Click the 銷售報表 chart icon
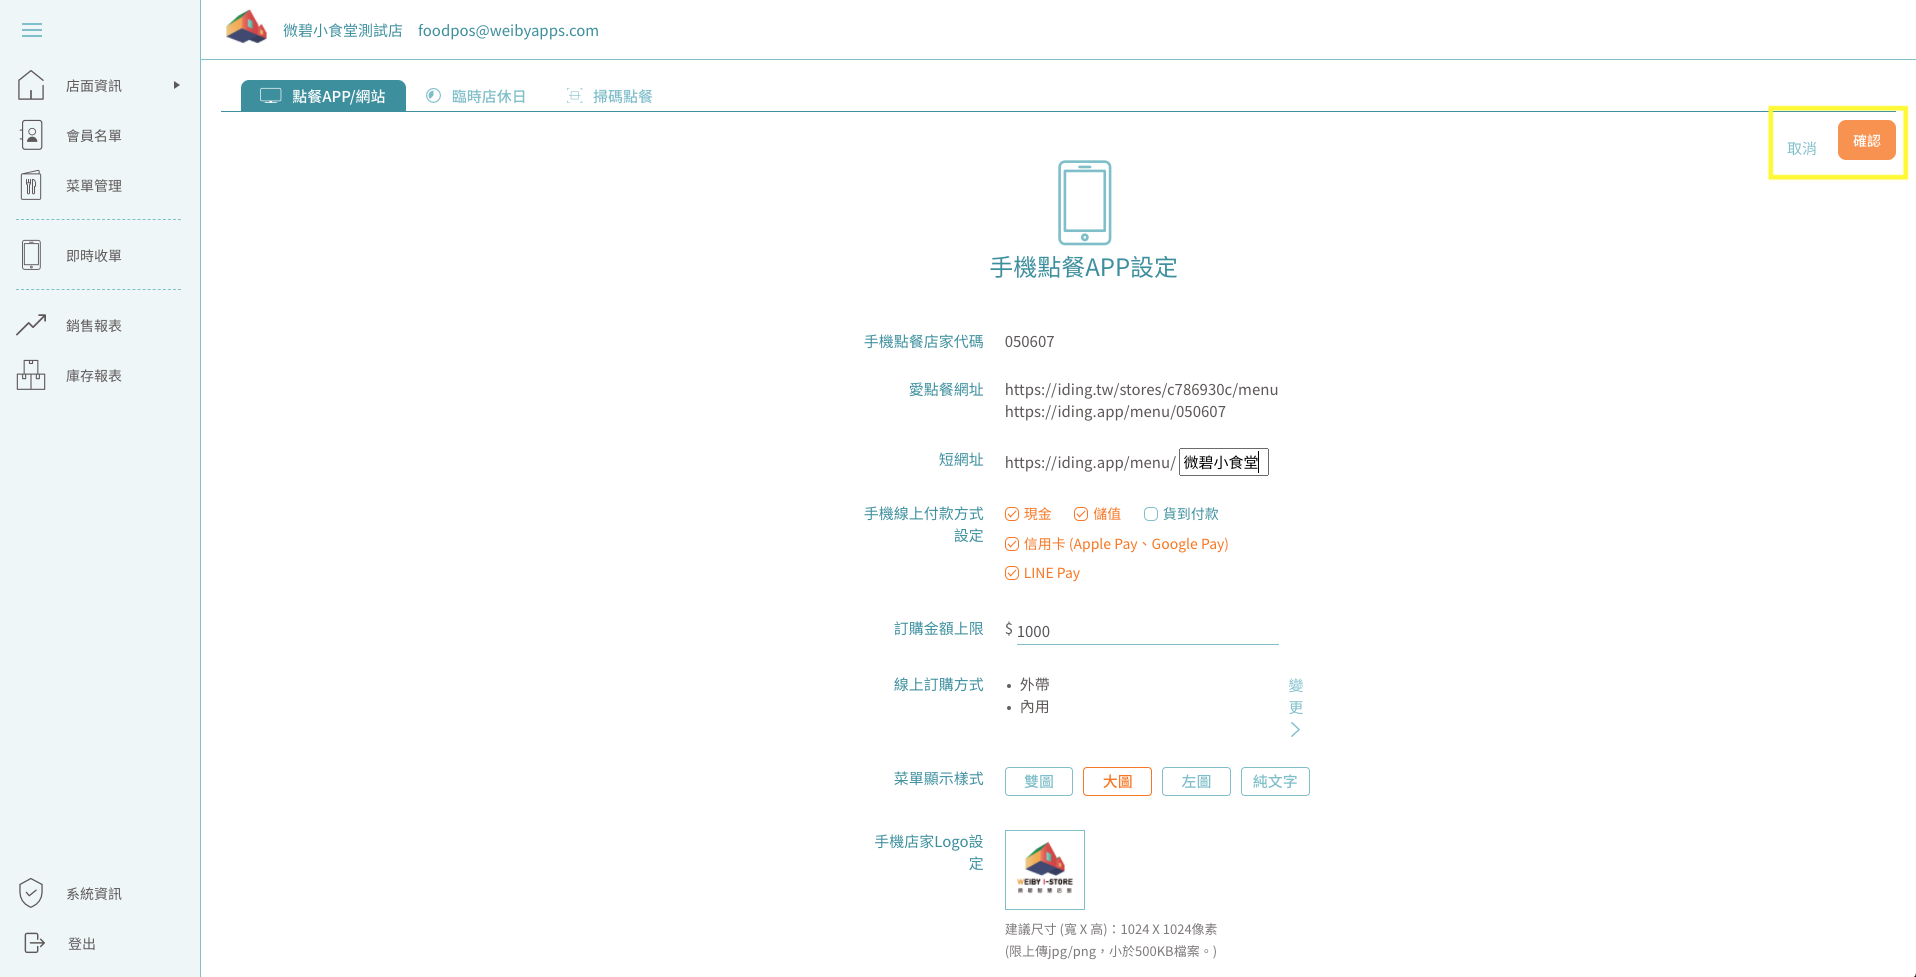1916x977 pixels. pos(31,325)
